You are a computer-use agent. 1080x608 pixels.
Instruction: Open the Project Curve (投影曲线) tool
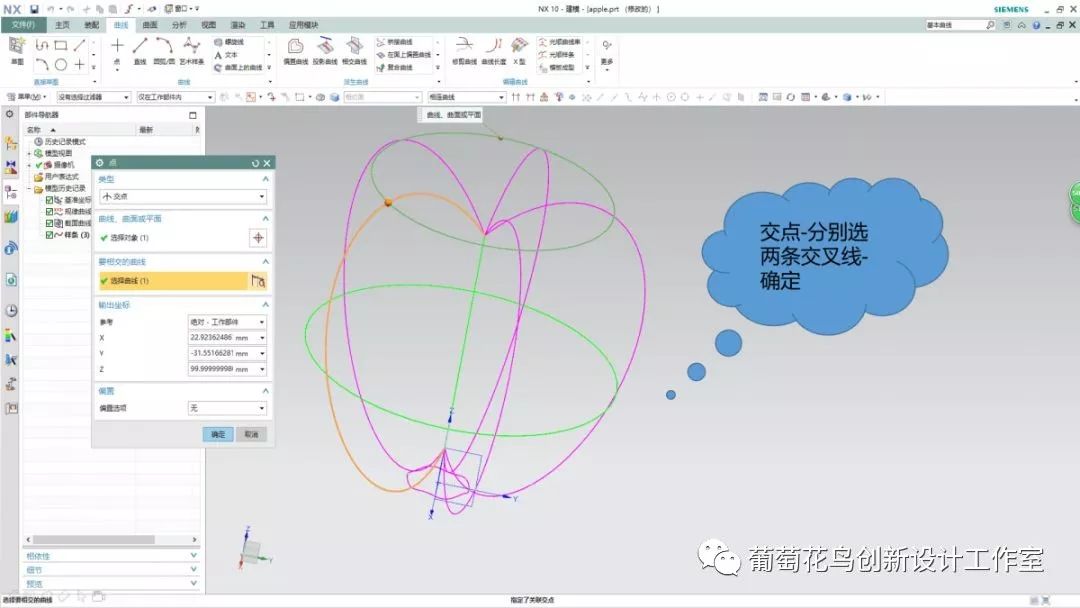(325, 52)
